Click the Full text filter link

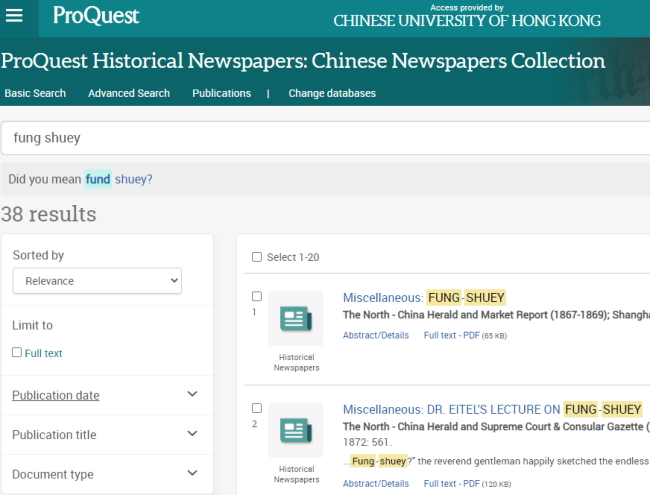coord(43,353)
